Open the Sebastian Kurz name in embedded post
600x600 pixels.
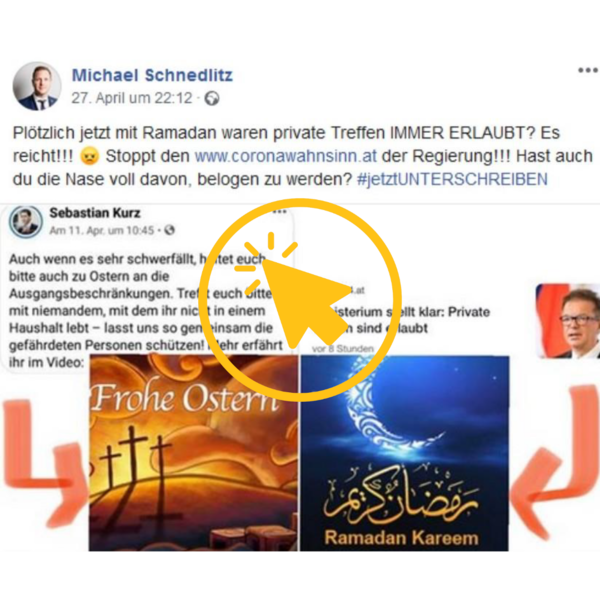95,213
